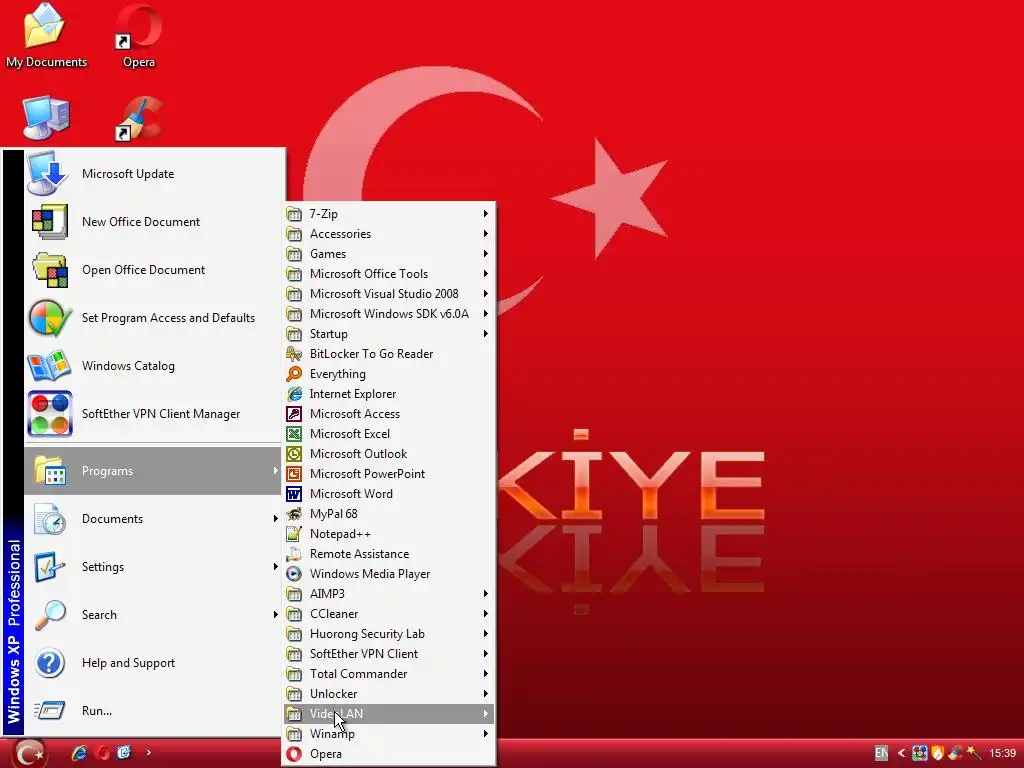1024x768 pixels.
Task: Click the Everything search icon
Action: (295, 374)
